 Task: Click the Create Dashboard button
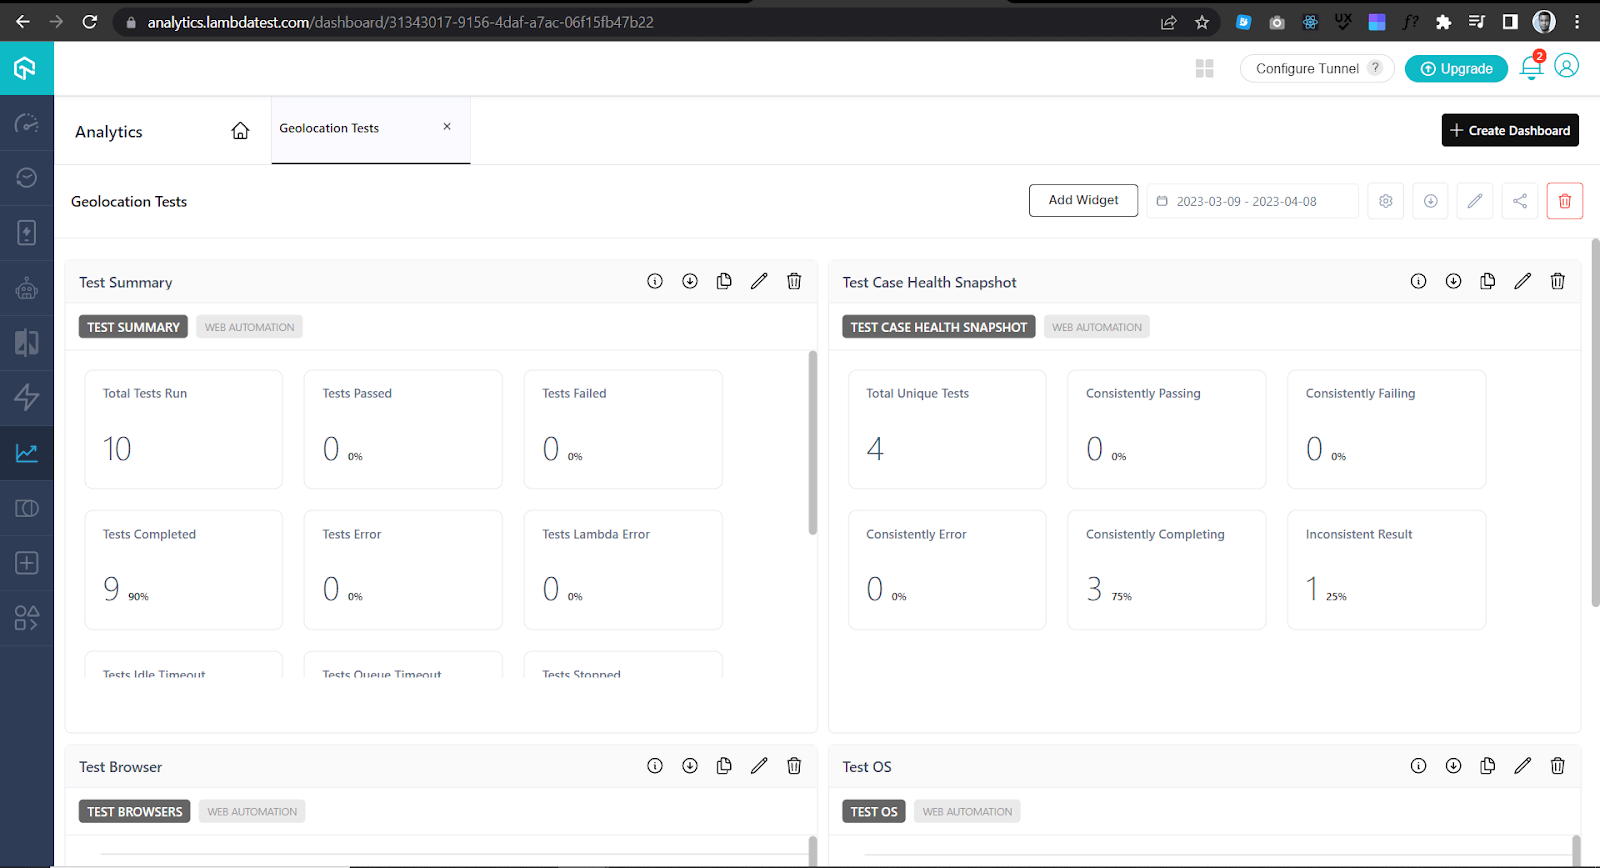pos(1510,130)
